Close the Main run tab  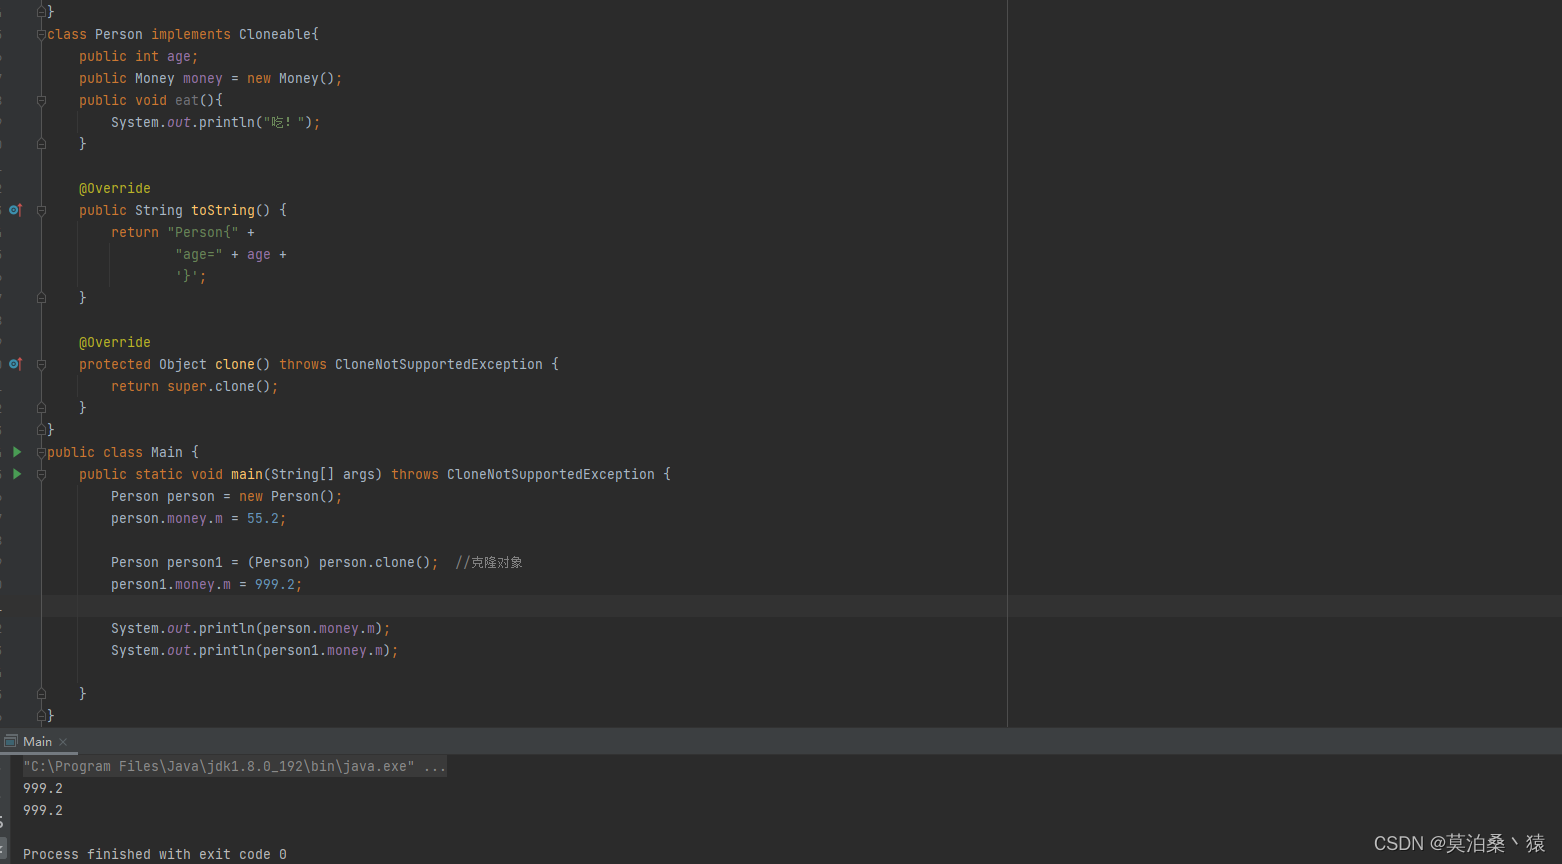(62, 741)
